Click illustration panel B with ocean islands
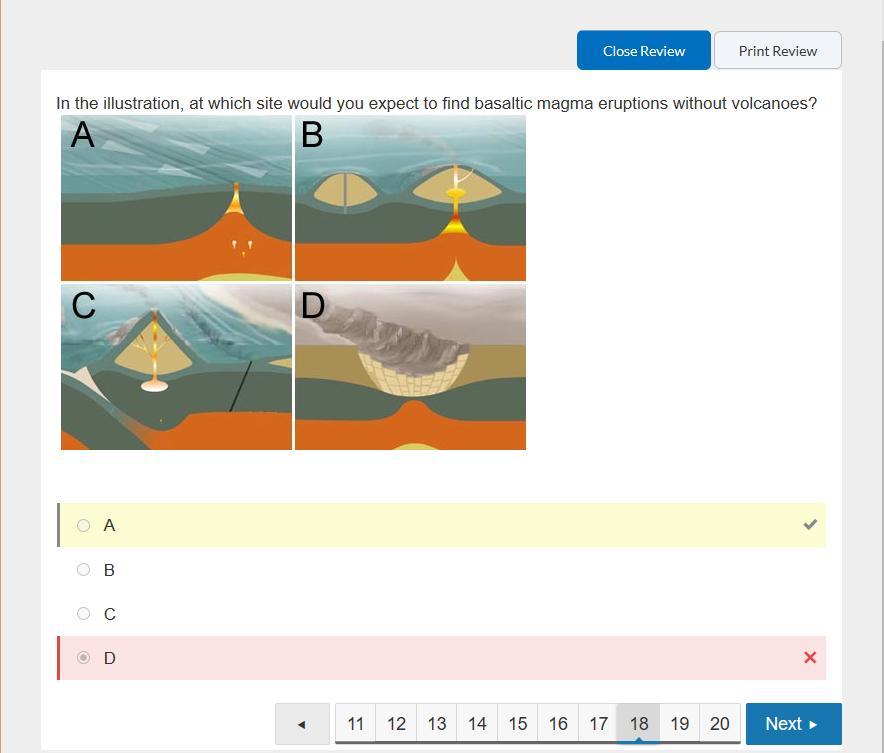The image size is (884, 753). 410,198
